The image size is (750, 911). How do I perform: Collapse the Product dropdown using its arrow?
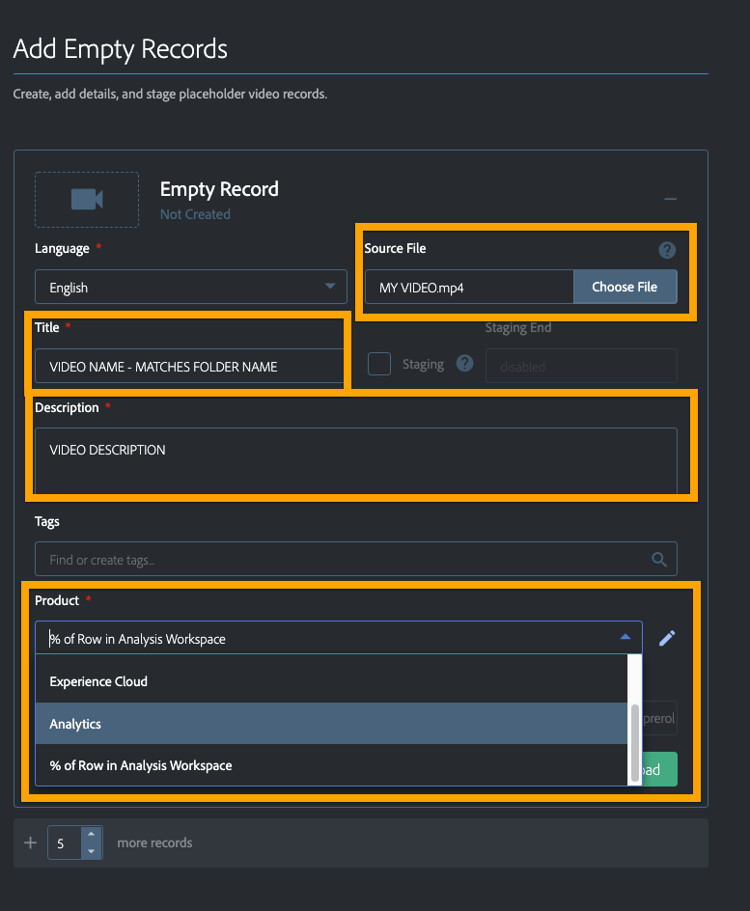625,637
